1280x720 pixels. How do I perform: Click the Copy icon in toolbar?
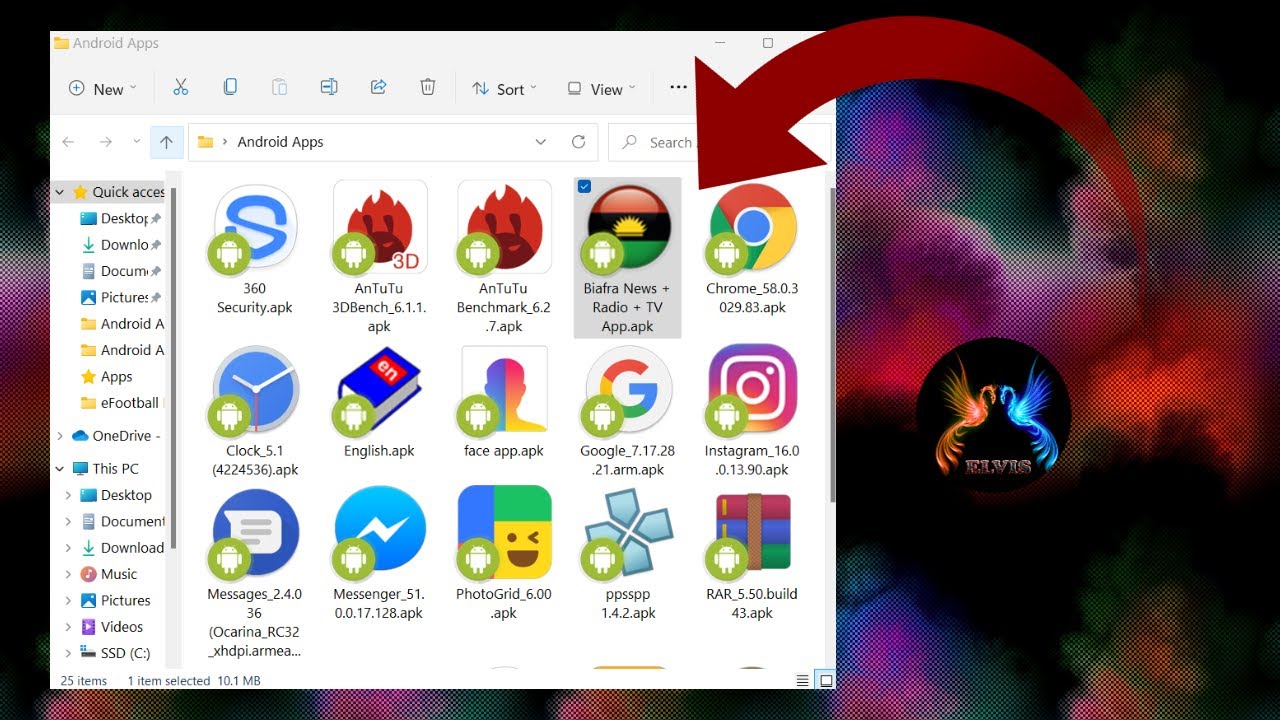pyautogui.click(x=230, y=88)
